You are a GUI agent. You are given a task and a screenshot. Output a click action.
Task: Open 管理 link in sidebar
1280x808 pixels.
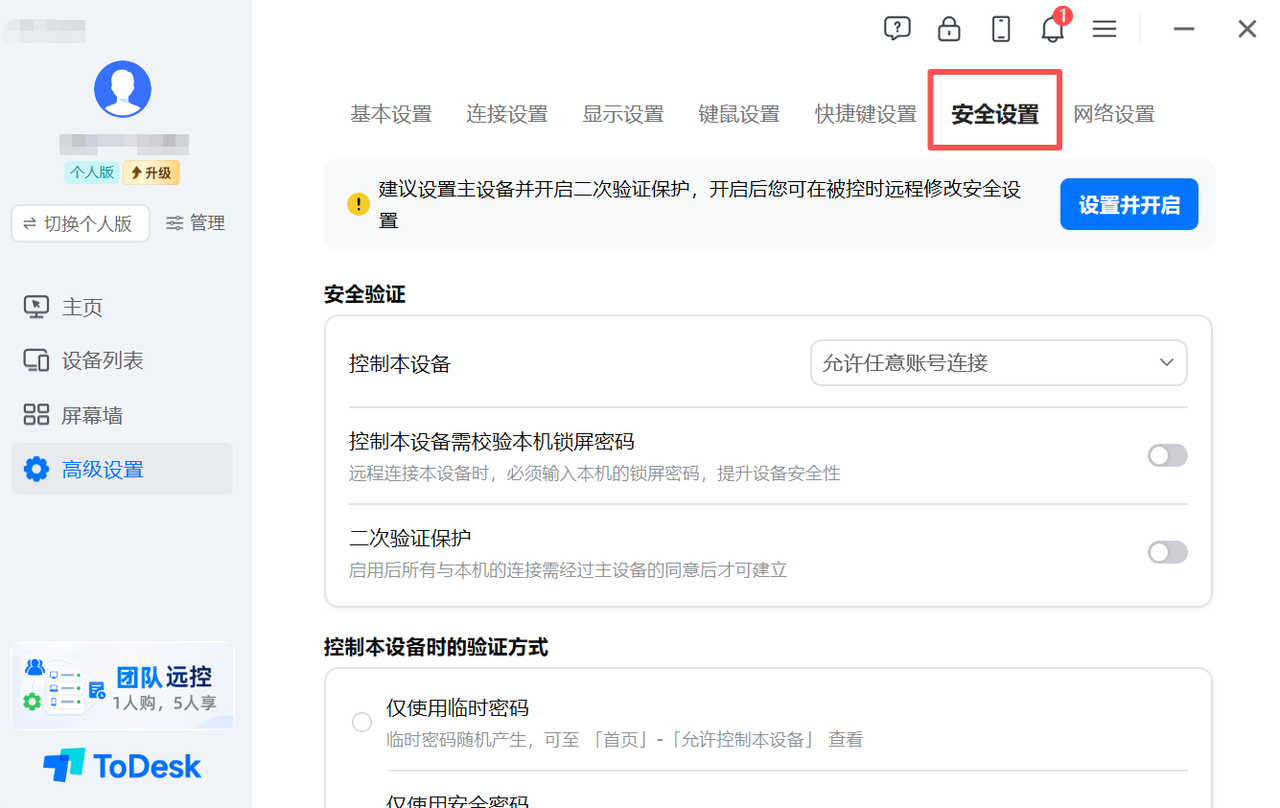click(x=195, y=224)
